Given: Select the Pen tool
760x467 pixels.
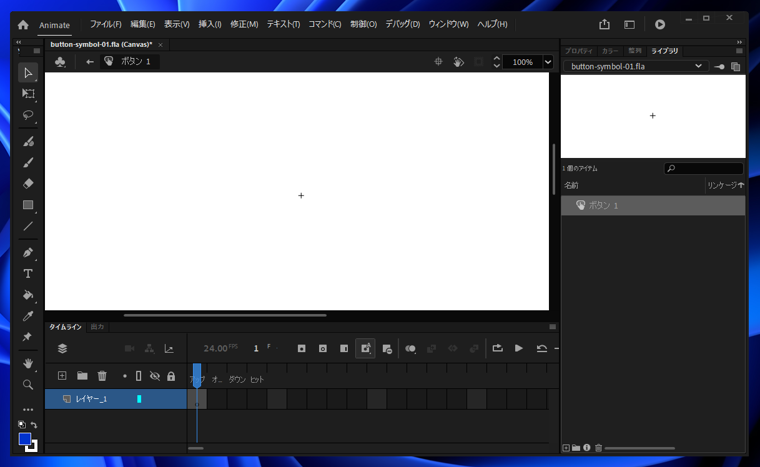Looking at the screenshot, I should click(28, 253).
